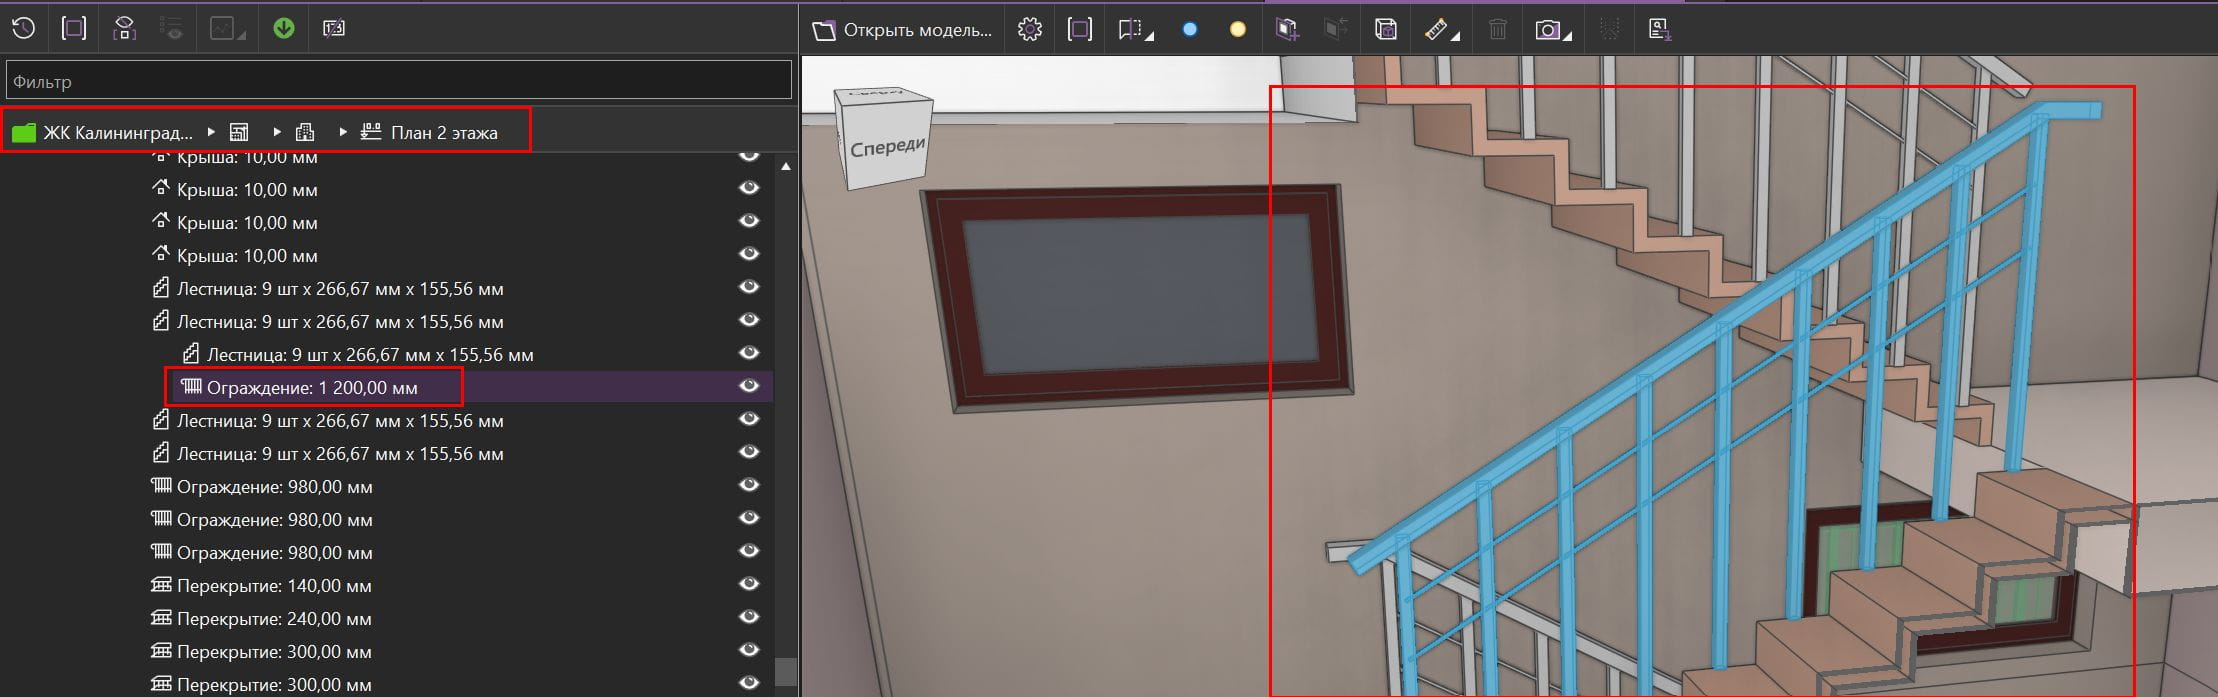Click the blue circle color marker
The image size is (2218, 697).
[1189, 30]
